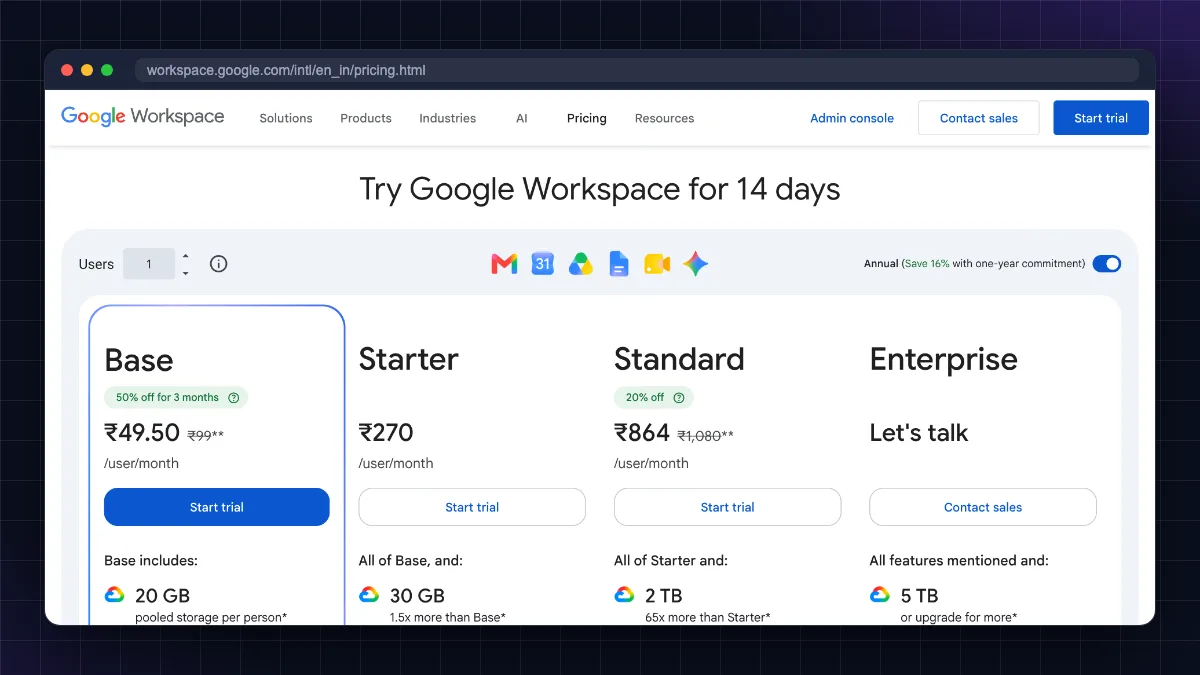Click the Enterprise plan heading

944,359
